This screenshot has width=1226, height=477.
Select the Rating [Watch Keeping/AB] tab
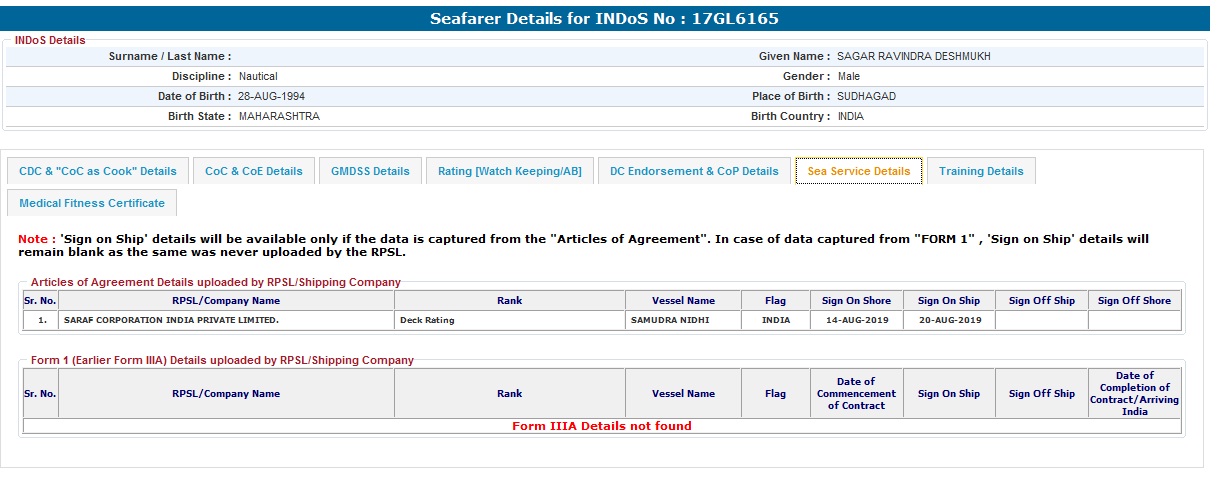(x=510, y=171)
